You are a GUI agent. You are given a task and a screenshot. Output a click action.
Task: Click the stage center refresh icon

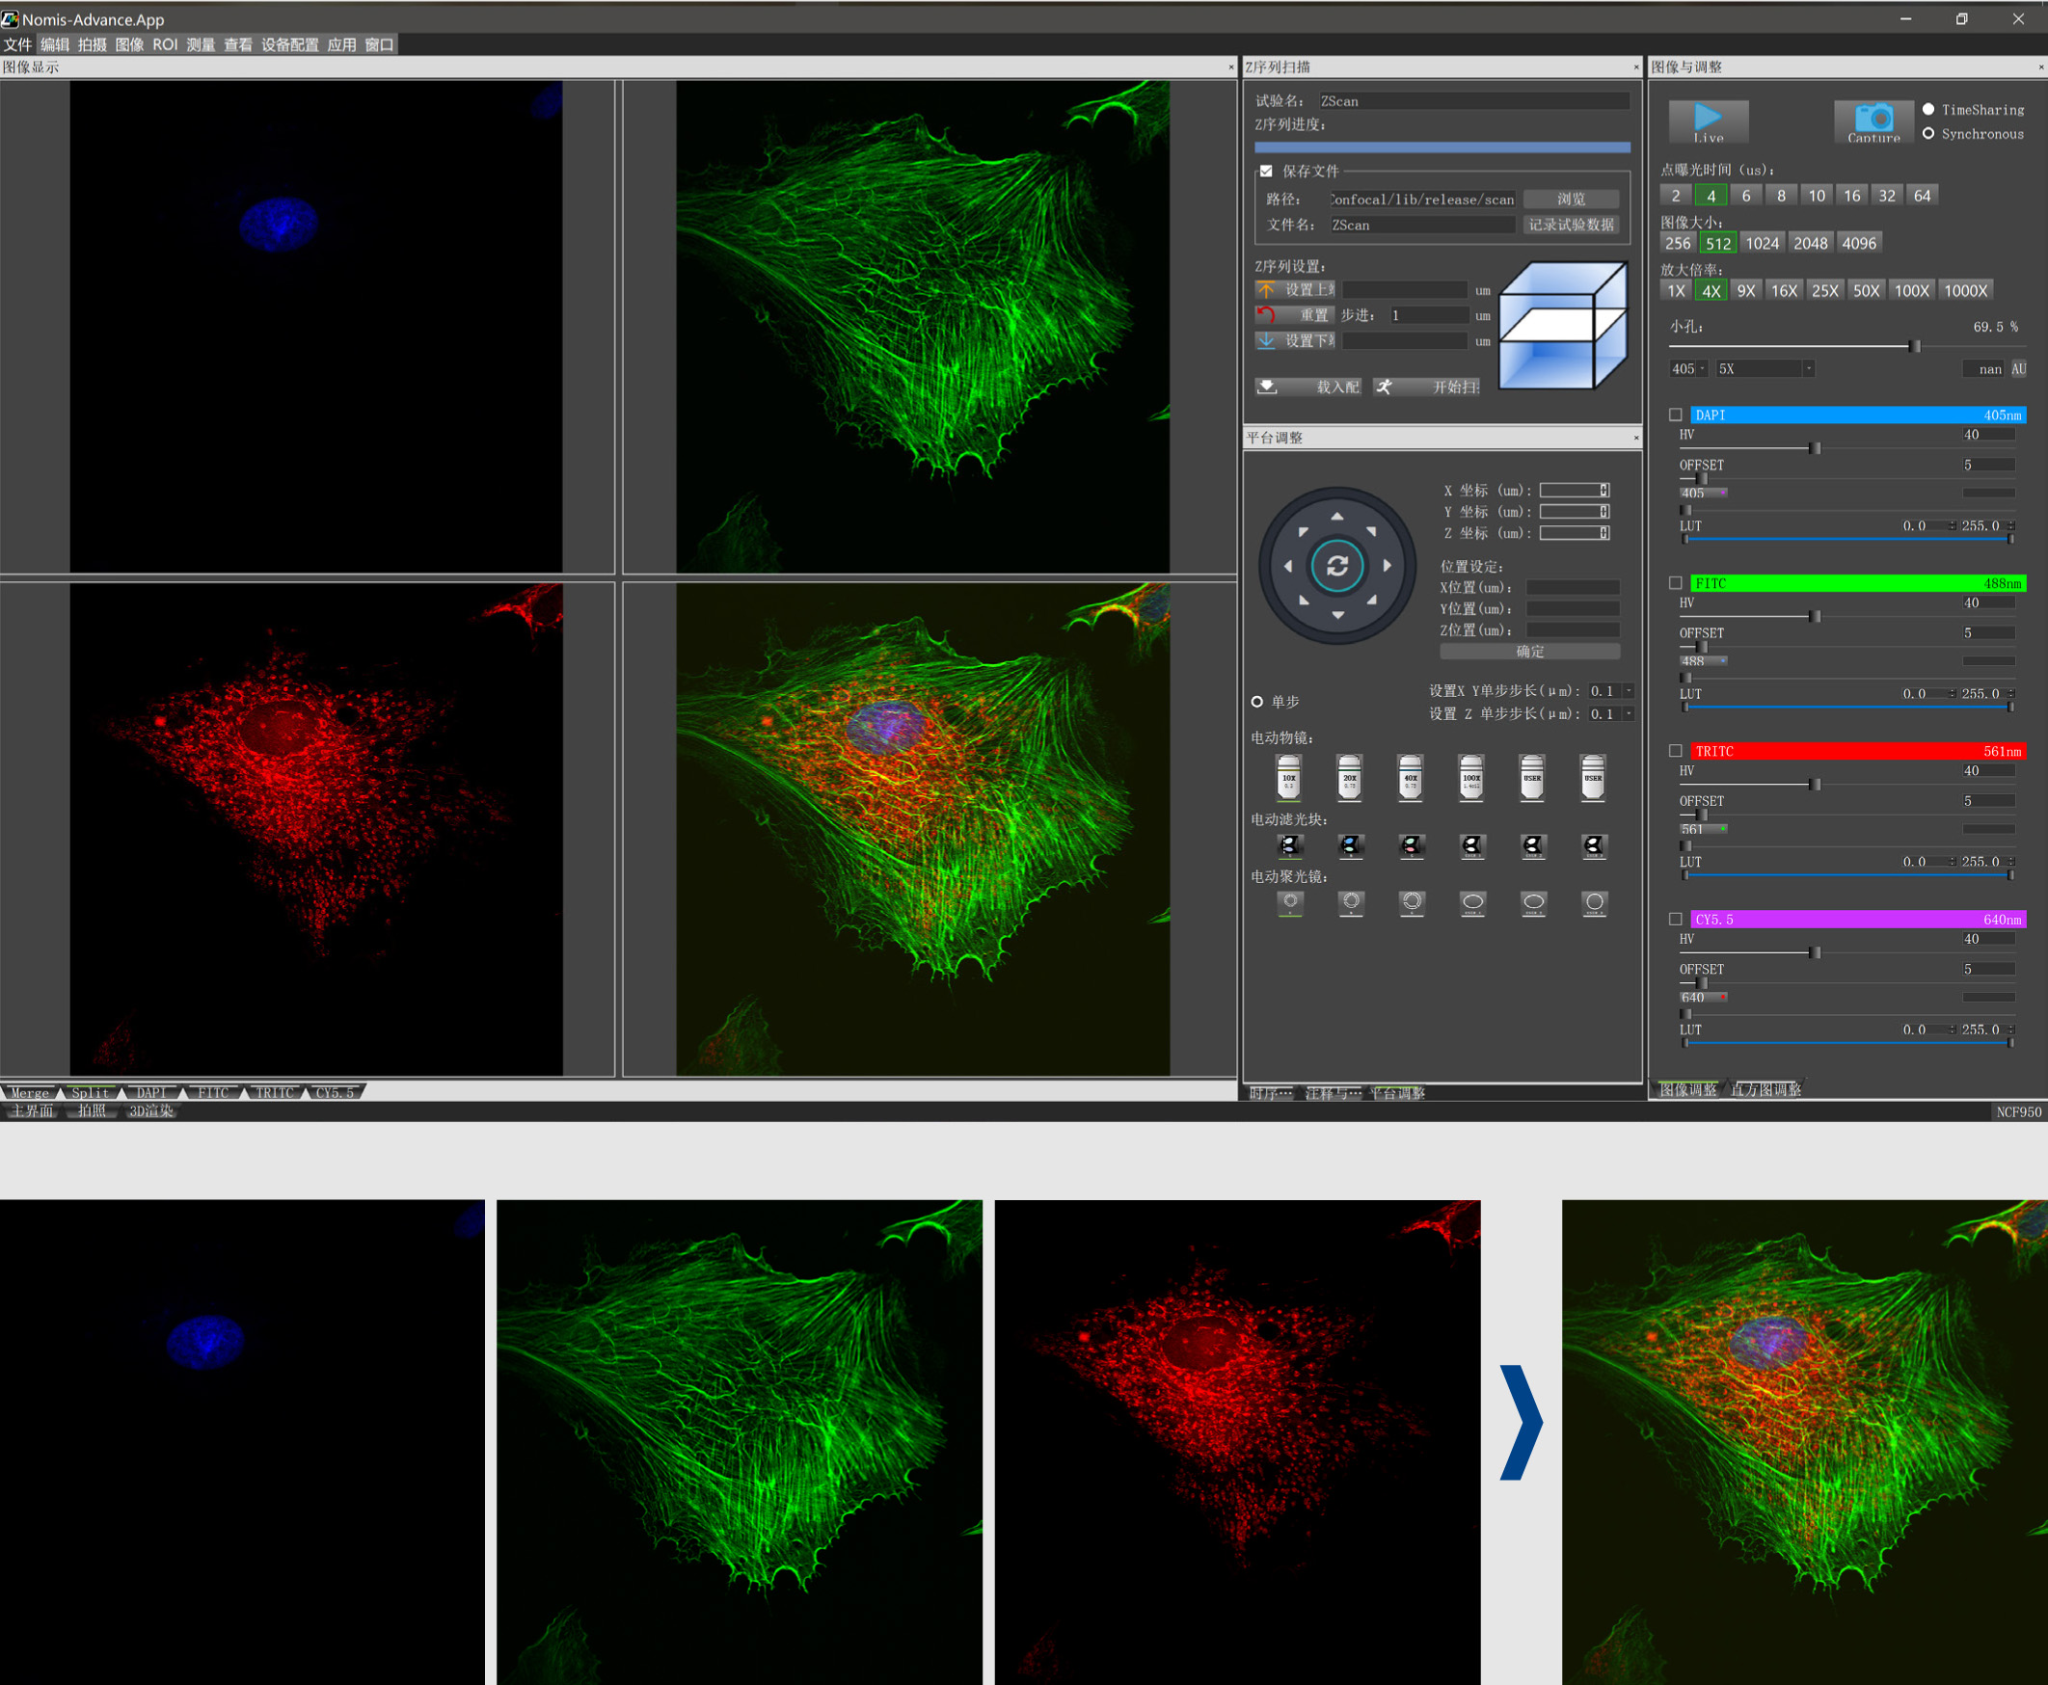click(1337, 566)
